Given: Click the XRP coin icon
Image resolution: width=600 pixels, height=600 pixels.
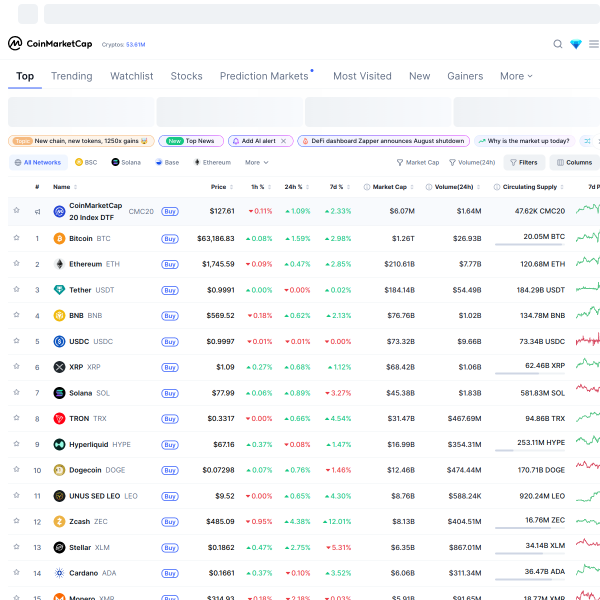Looking at the screenshot, I should pos(59,367).
